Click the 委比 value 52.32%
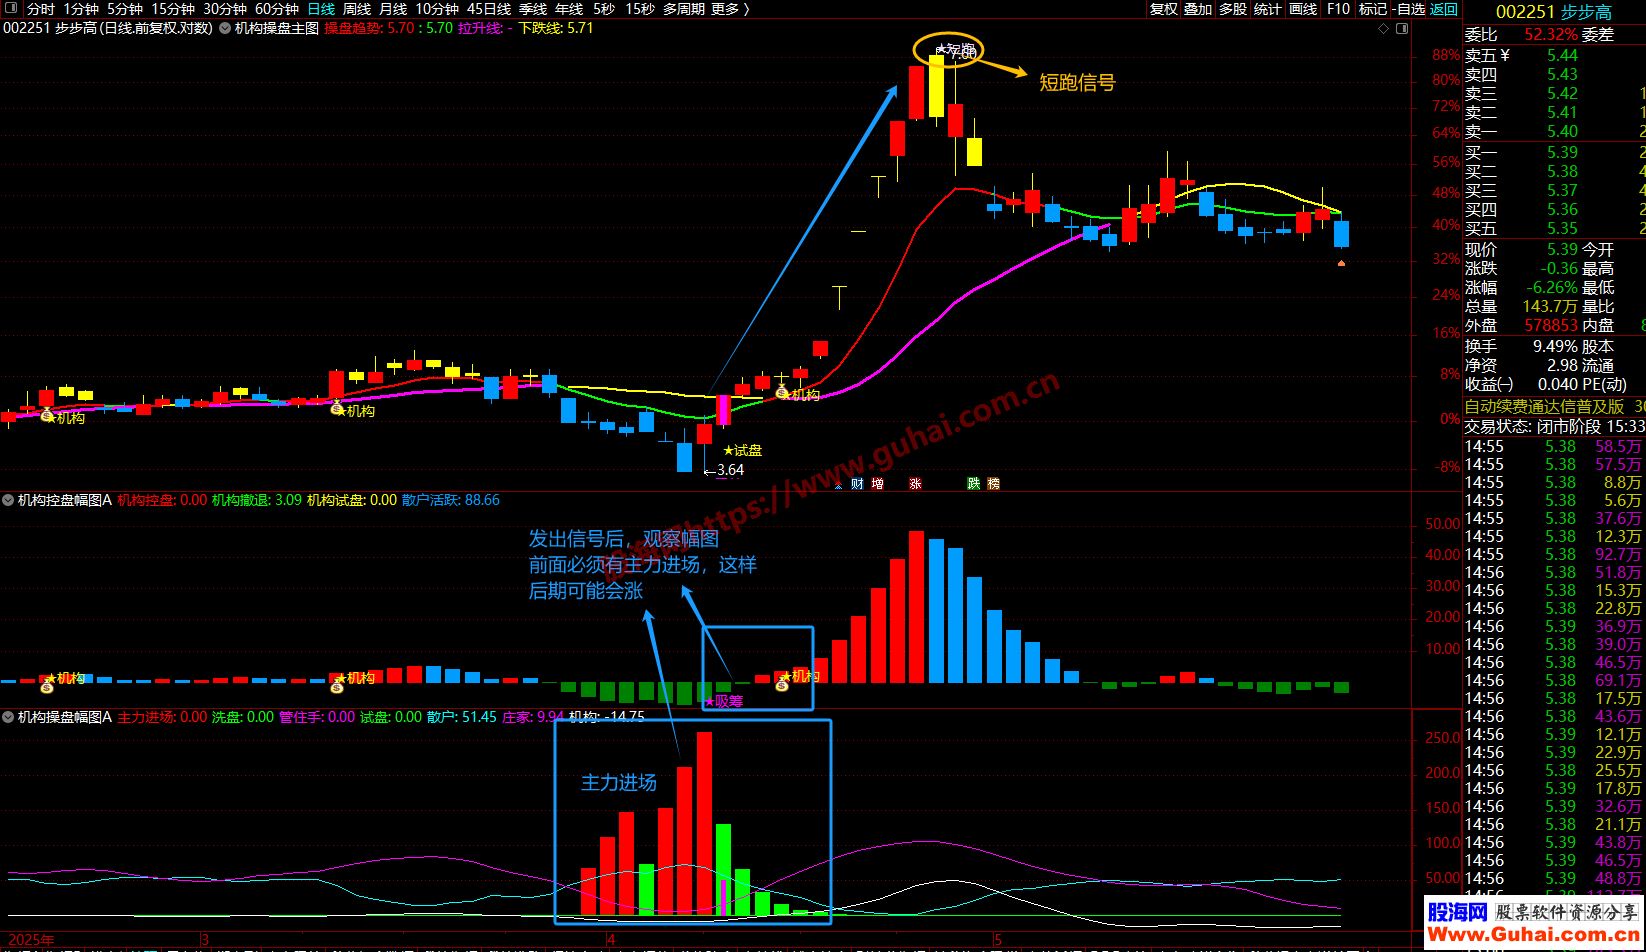 (1551, 34)
